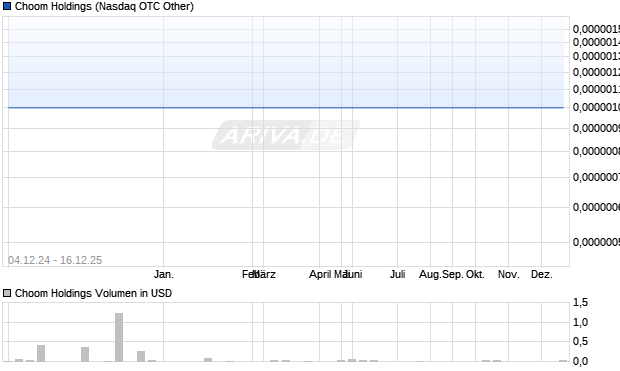
Task: Select the 'Choom Holdings Volumen in USD' label
Action: [93, 293]
